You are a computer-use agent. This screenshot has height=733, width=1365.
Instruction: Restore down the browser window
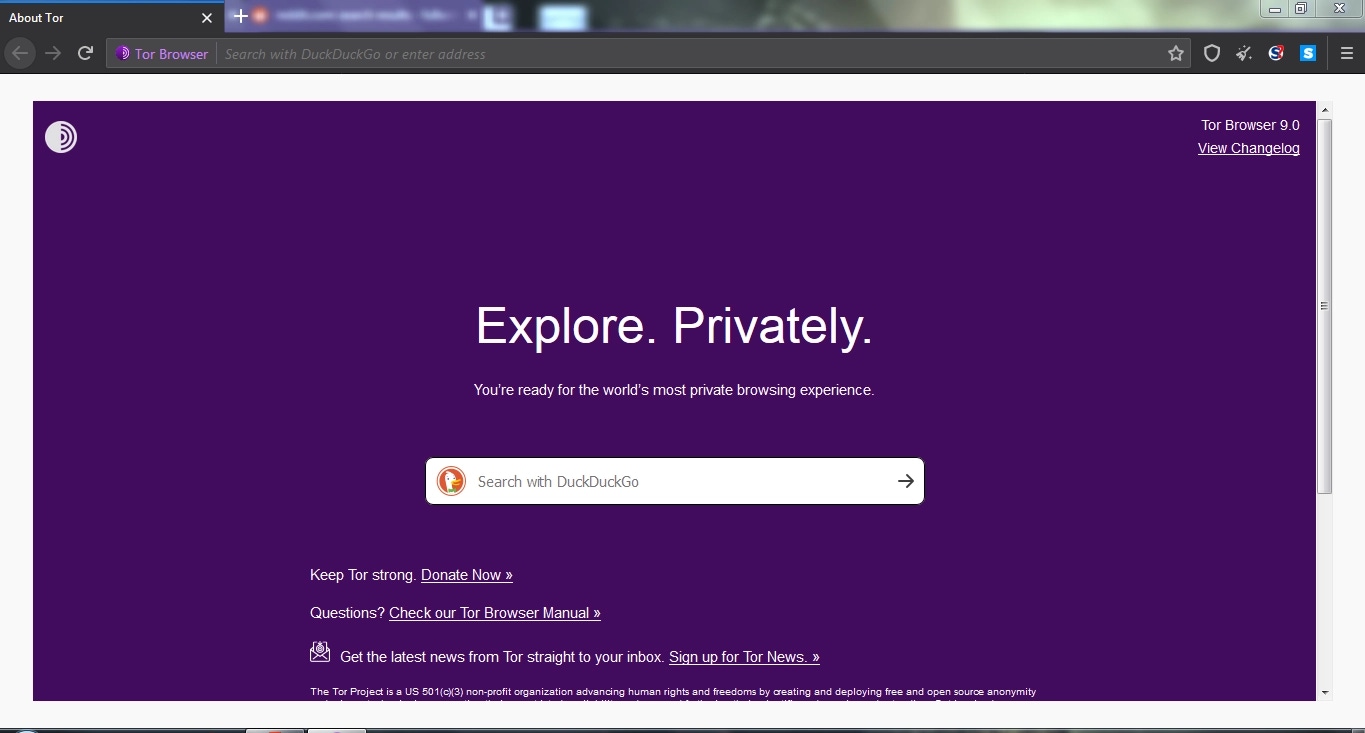(x=1301, y=9)
